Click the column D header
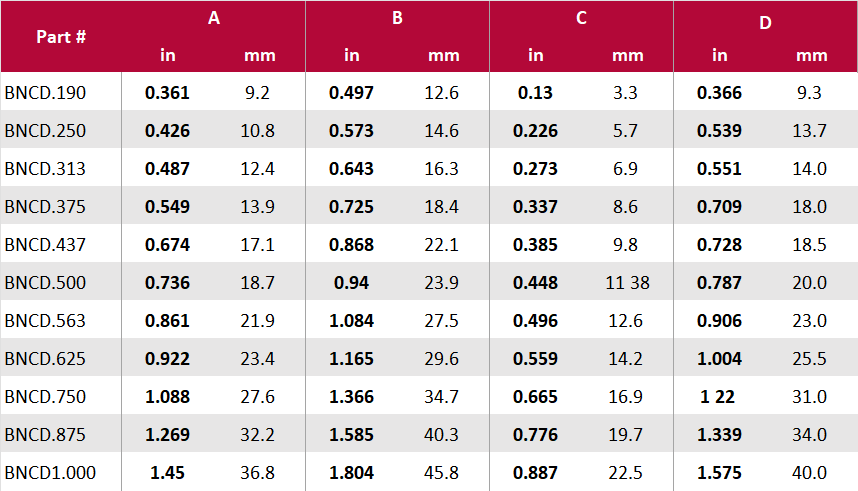The width and height of the screenshot is (858, 491). pyautogui.click(x=765, y=21)
